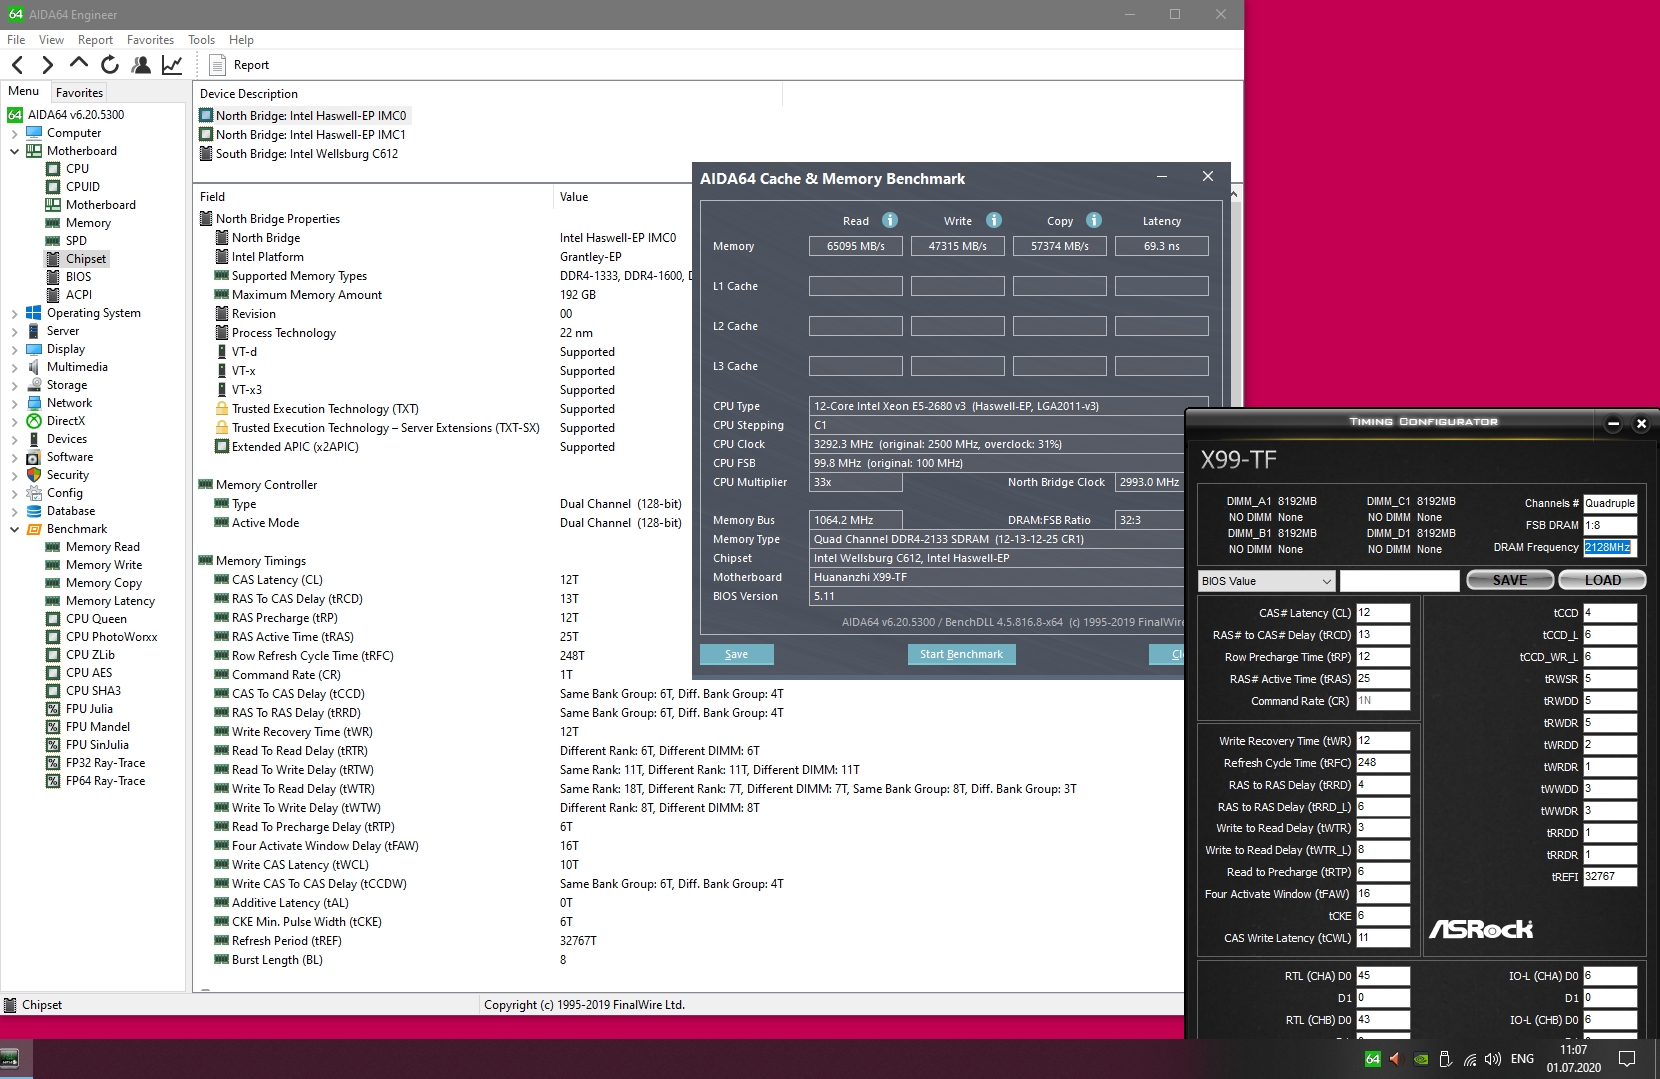Screen dimensions: 1660x1079
Task: Click Save in Cache & Memory Benchmark
Action: (x=737, y=654)
